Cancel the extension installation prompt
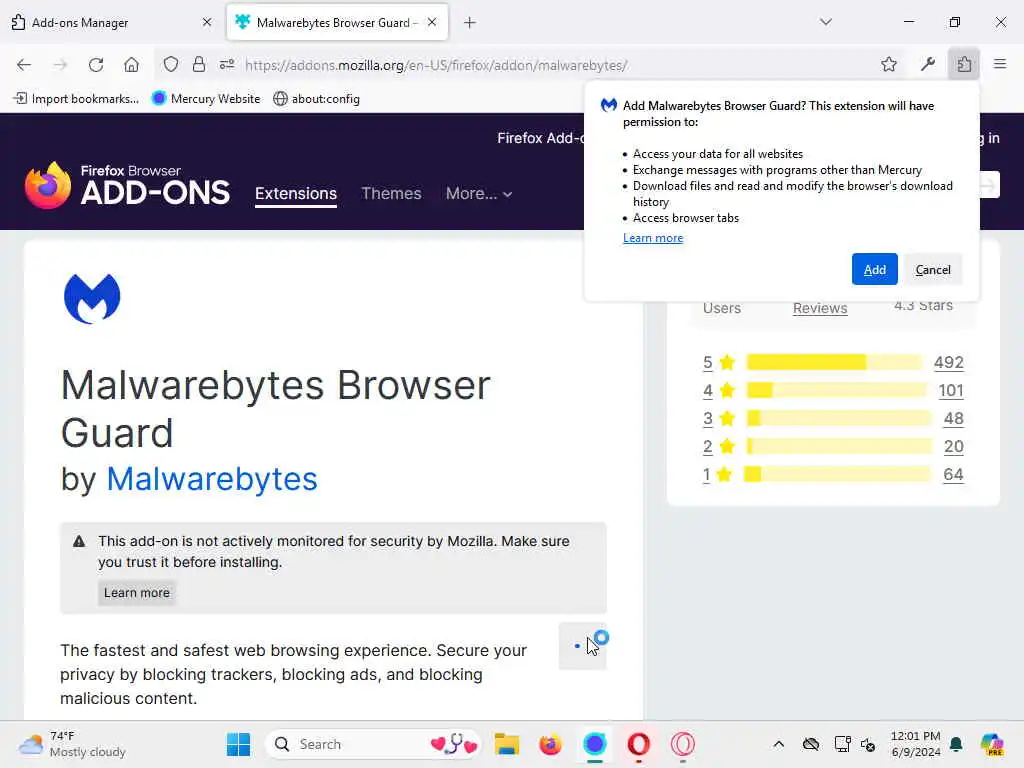 [933, 269]
